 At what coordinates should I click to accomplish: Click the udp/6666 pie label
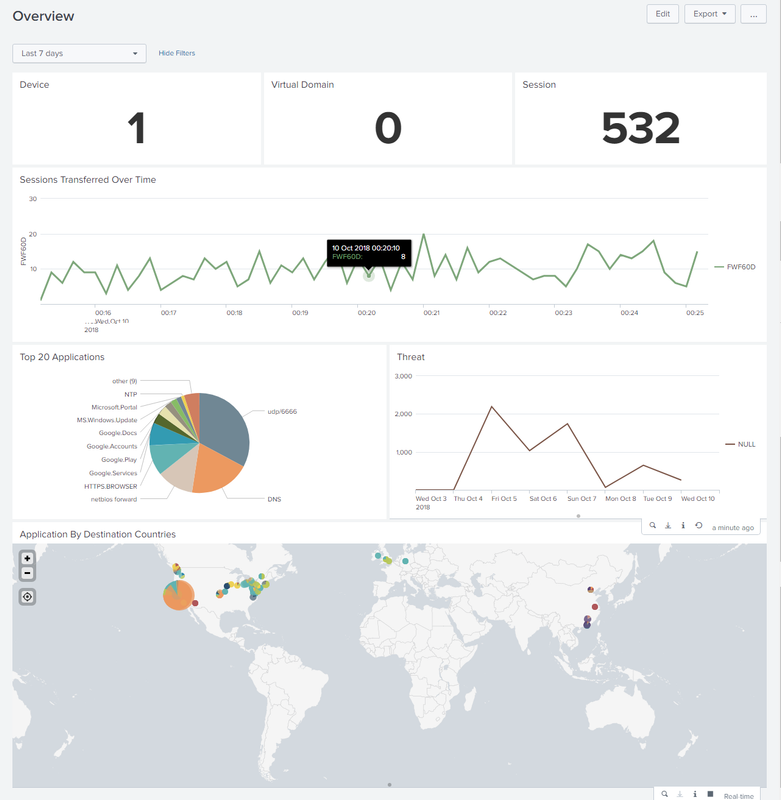coord(282,412)
